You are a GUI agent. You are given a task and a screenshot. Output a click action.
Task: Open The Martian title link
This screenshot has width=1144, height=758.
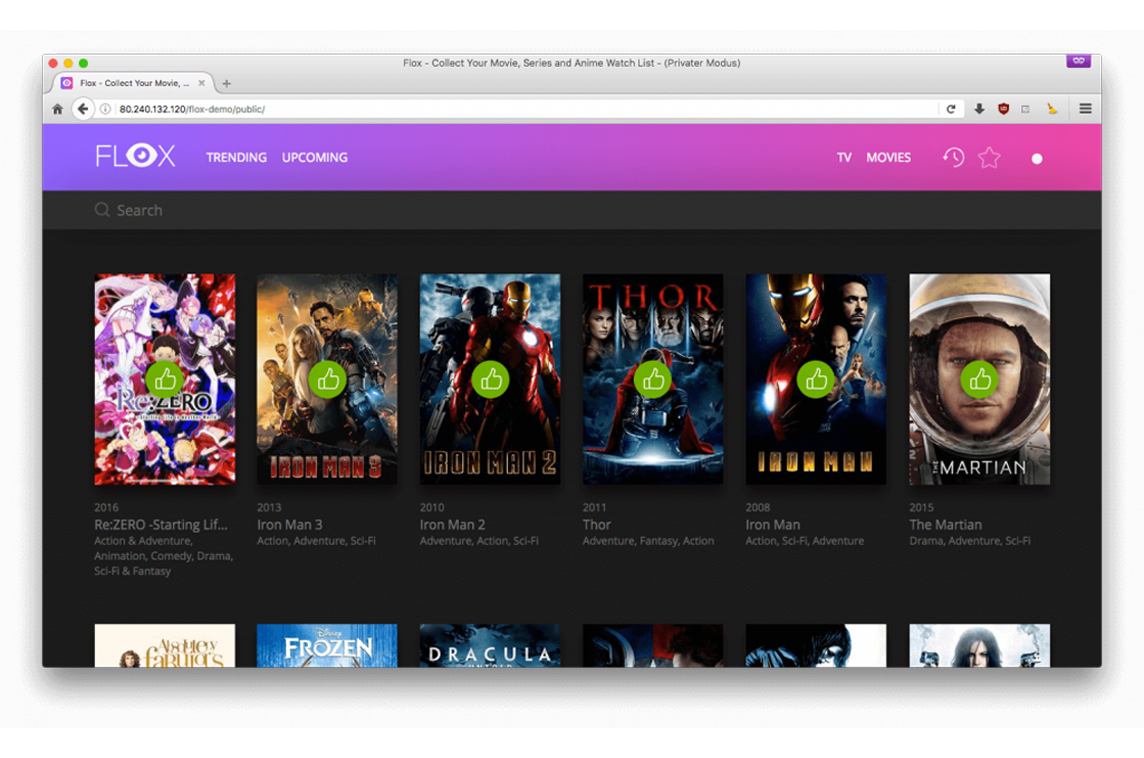[x=946, y=525]
